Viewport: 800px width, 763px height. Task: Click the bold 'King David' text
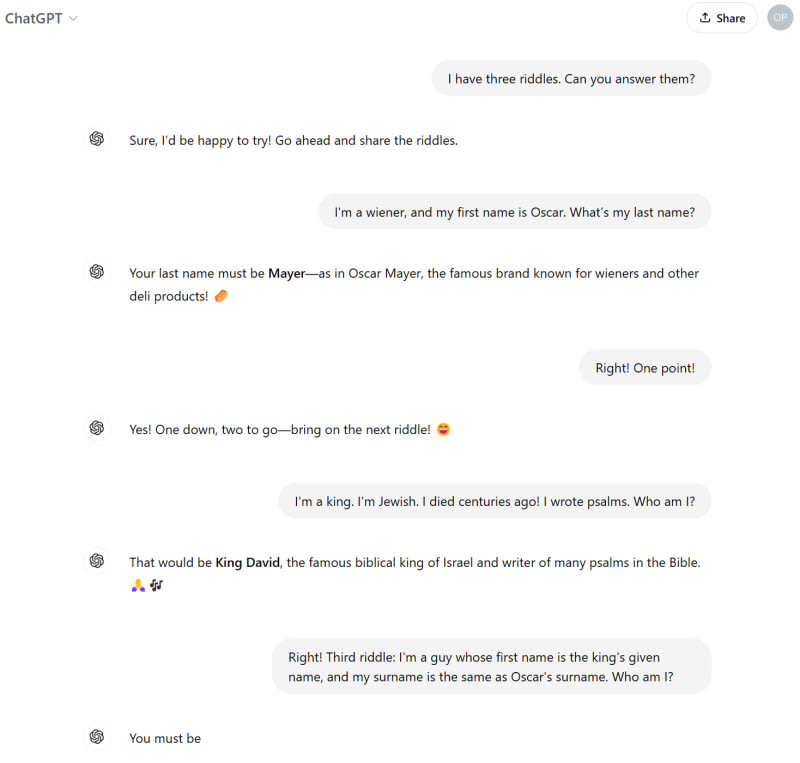[x=247, y=562]
